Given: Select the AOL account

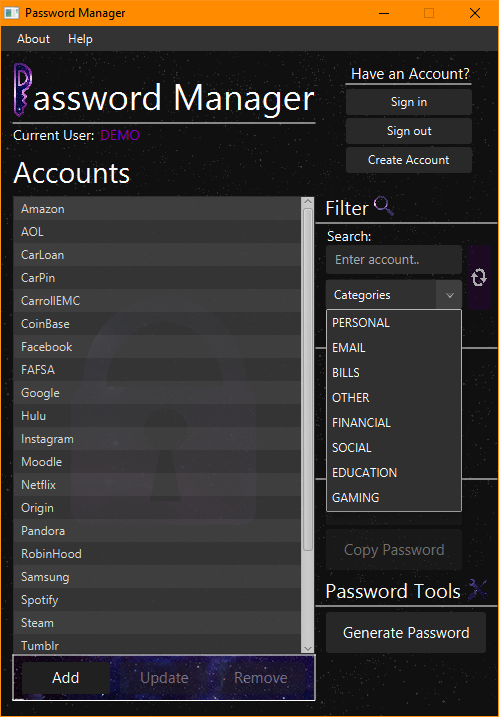Looking at the screenshot, I should [x=157, y=232].
